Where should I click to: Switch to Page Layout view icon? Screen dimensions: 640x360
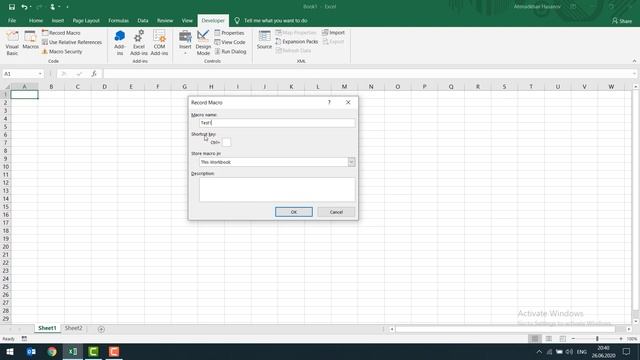coord(549,338)
